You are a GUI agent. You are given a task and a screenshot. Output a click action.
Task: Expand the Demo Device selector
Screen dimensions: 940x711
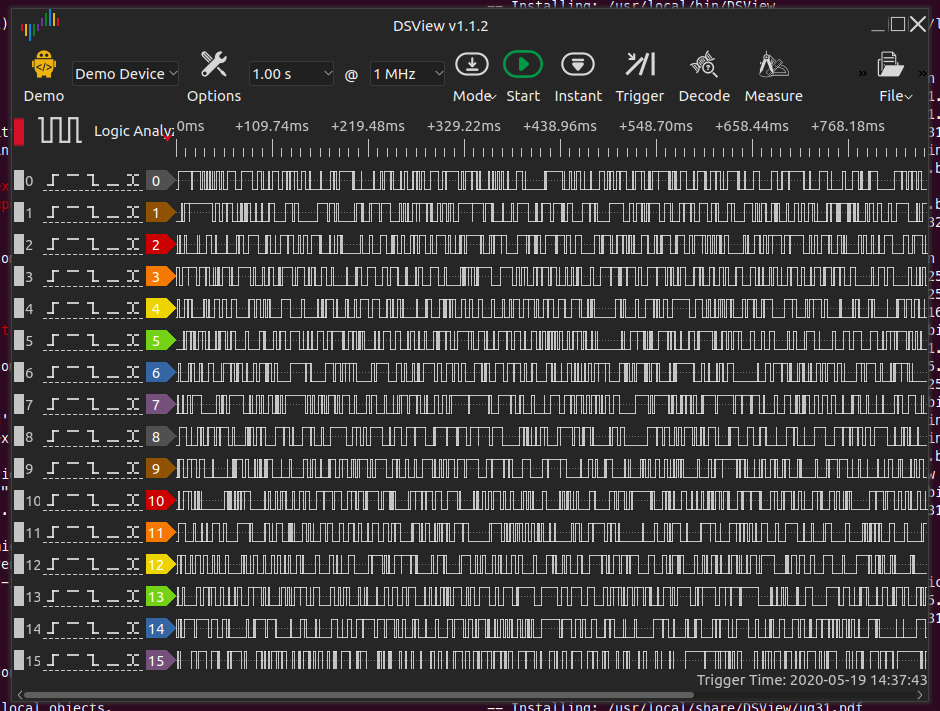coord(126,74)
